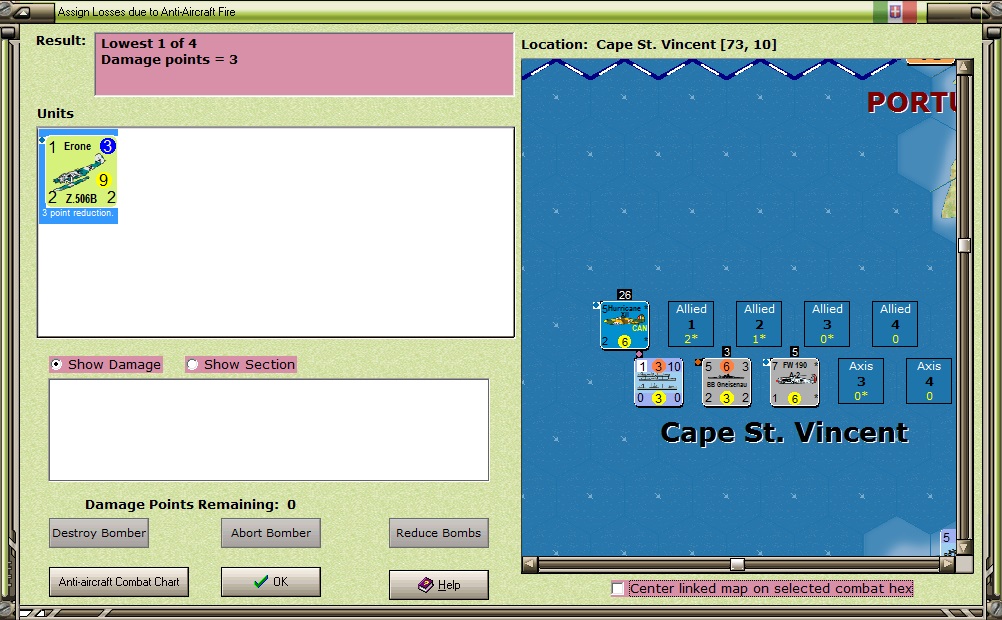Click the Axis 3 sea box

point(861,381)
